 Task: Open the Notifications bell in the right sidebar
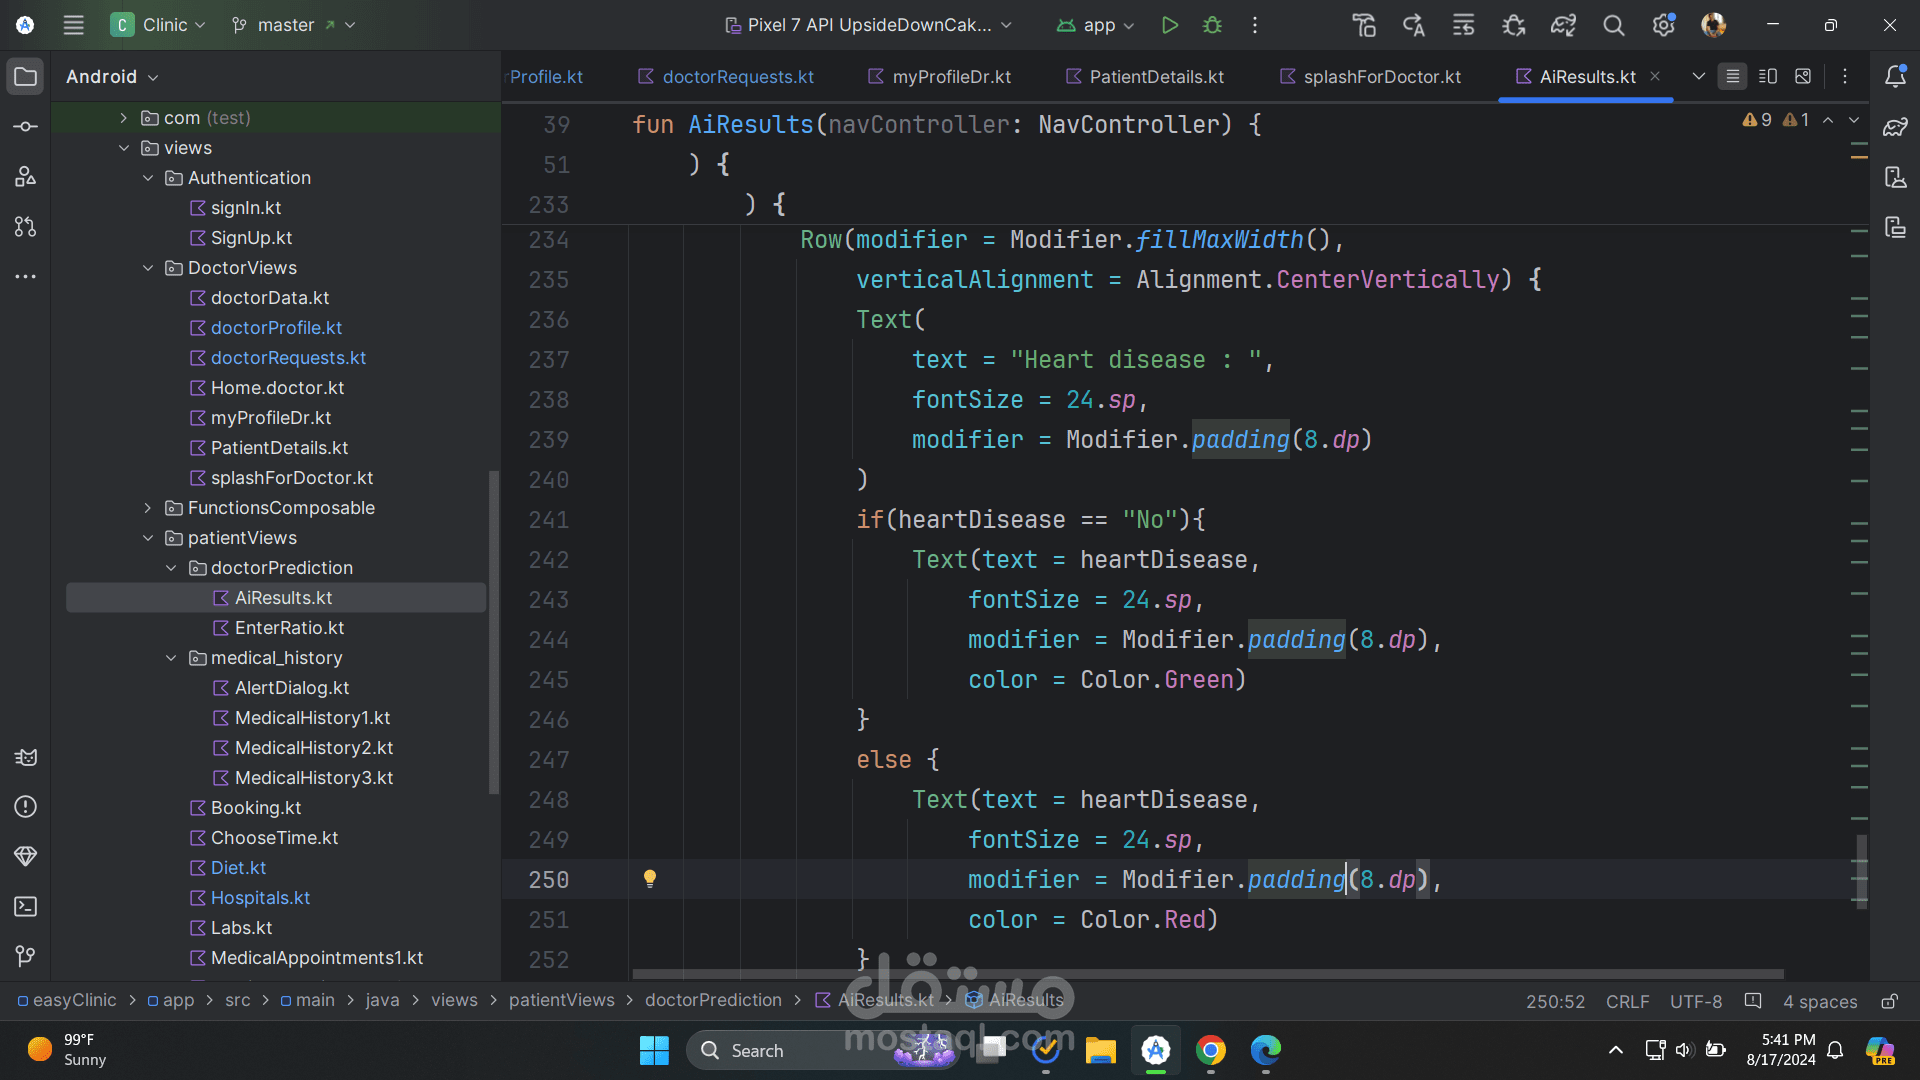click(1895, 77)
